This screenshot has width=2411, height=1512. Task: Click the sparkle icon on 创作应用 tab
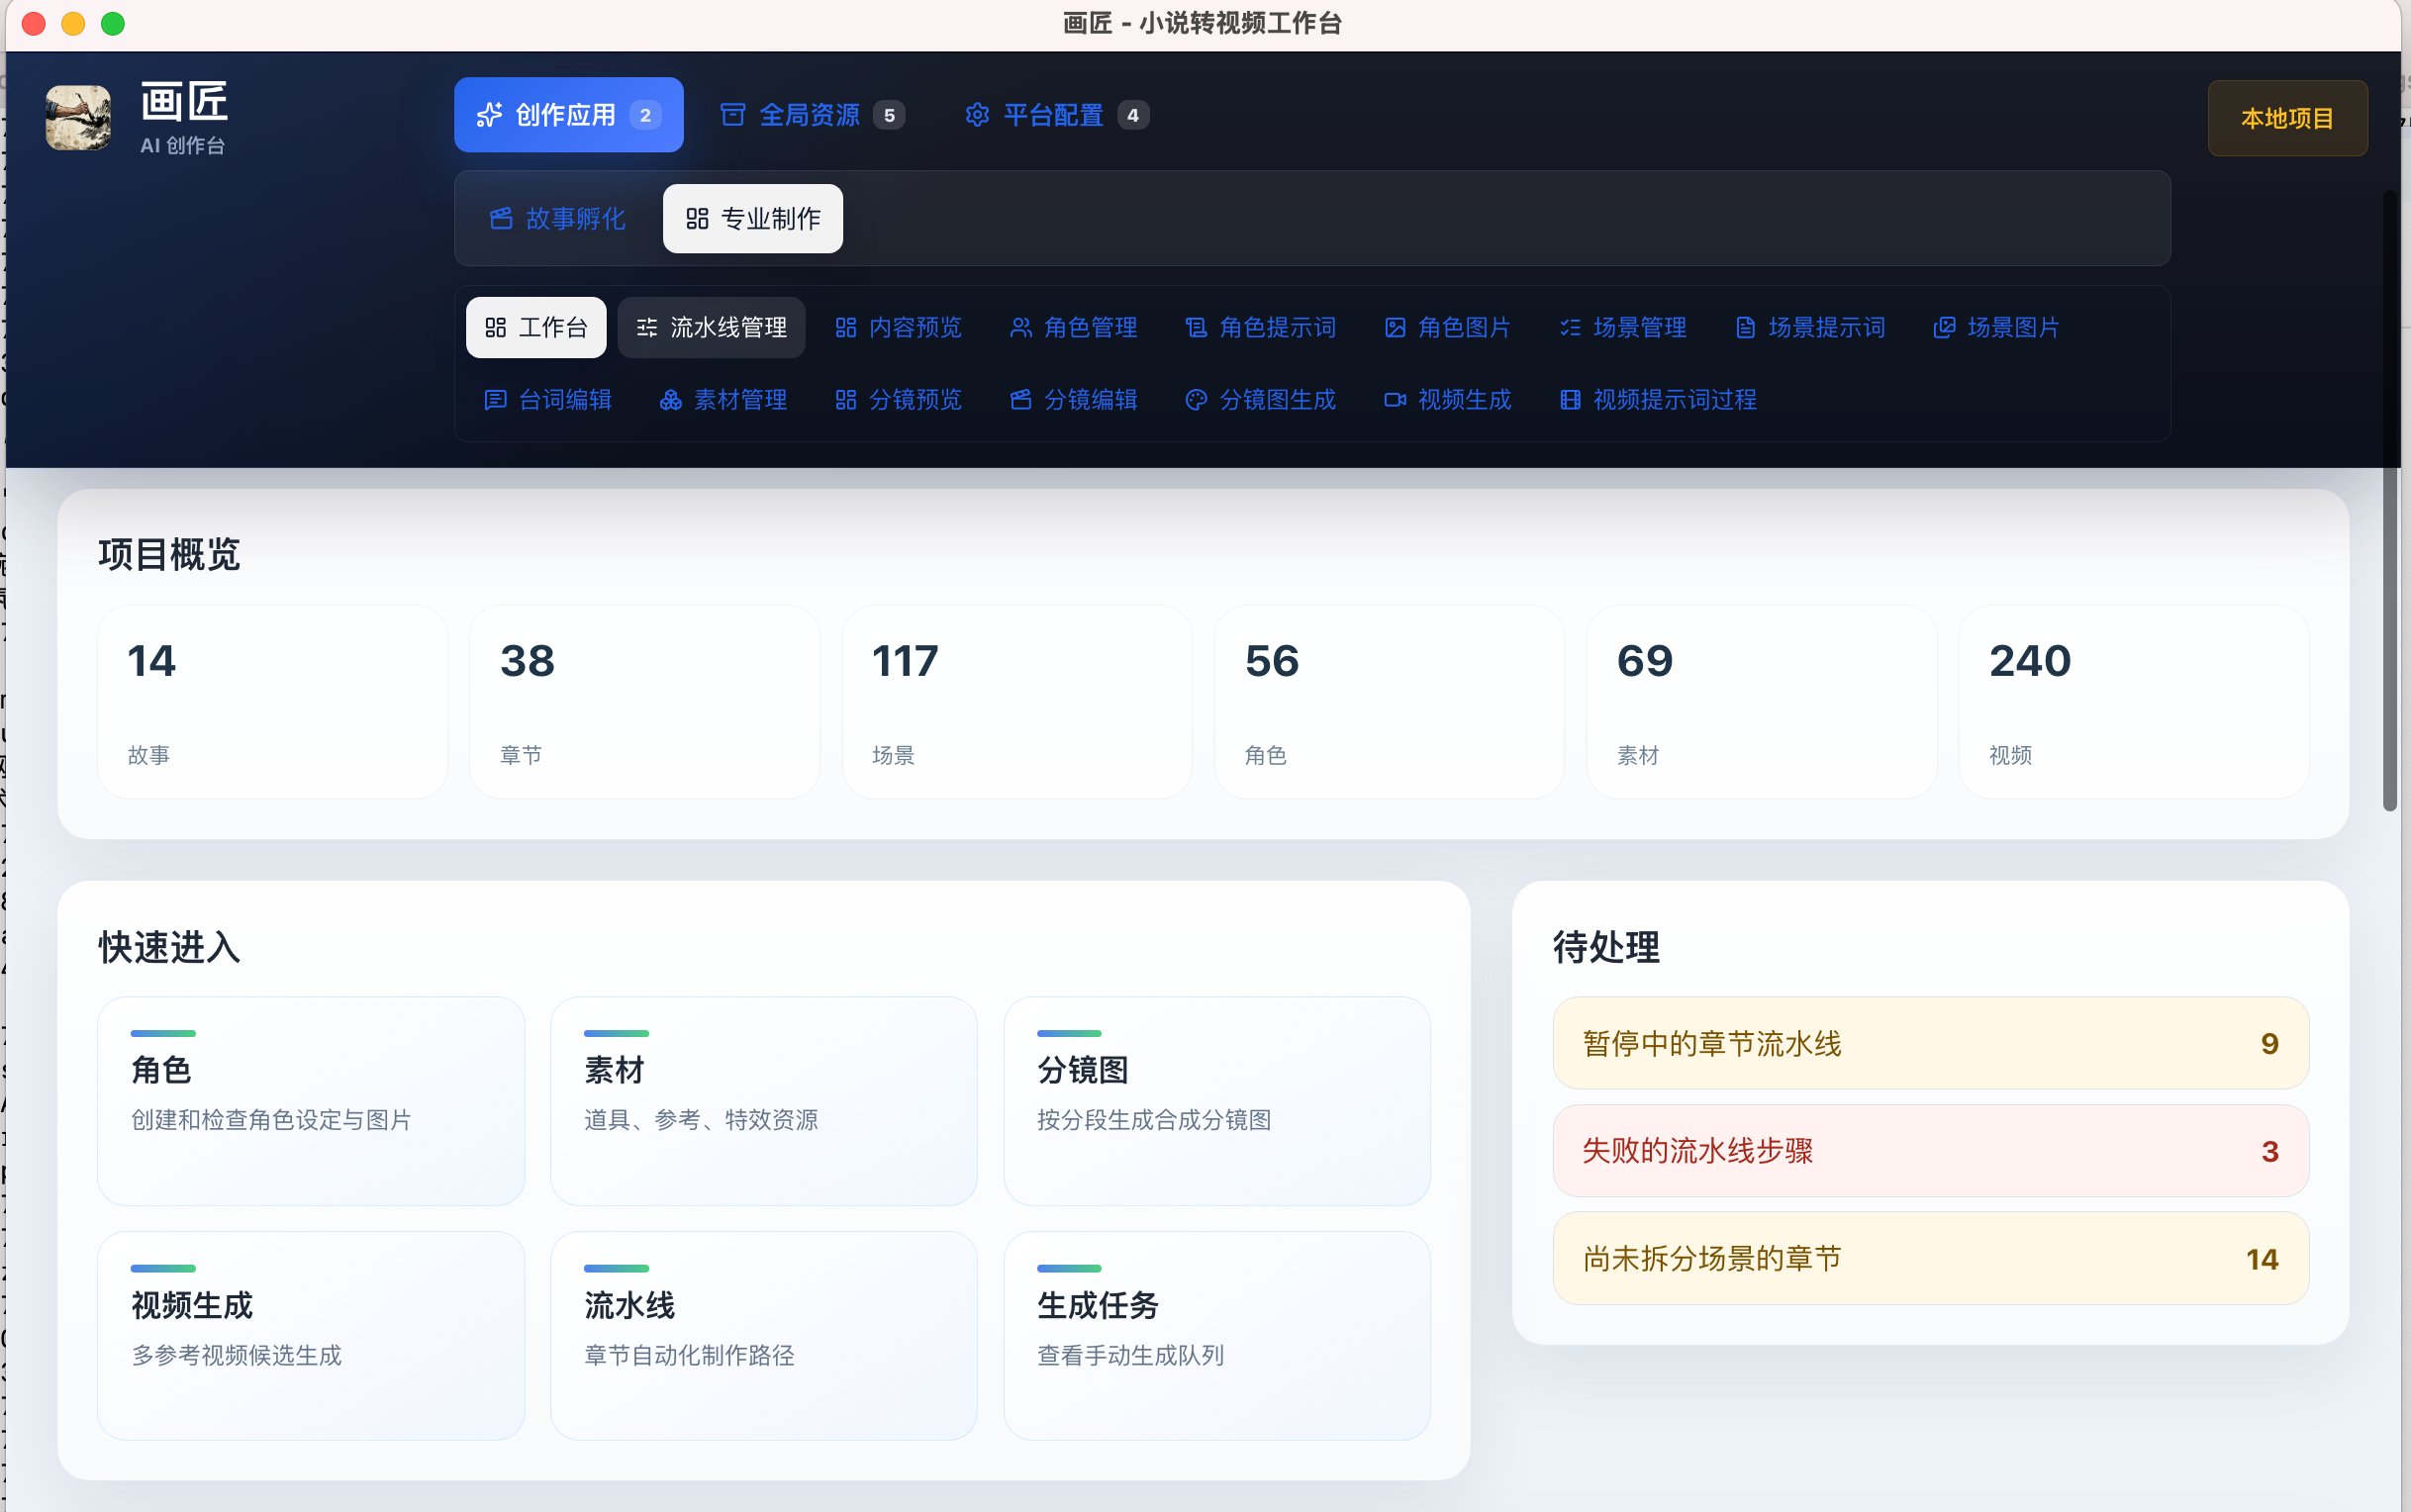click(489, 115)
